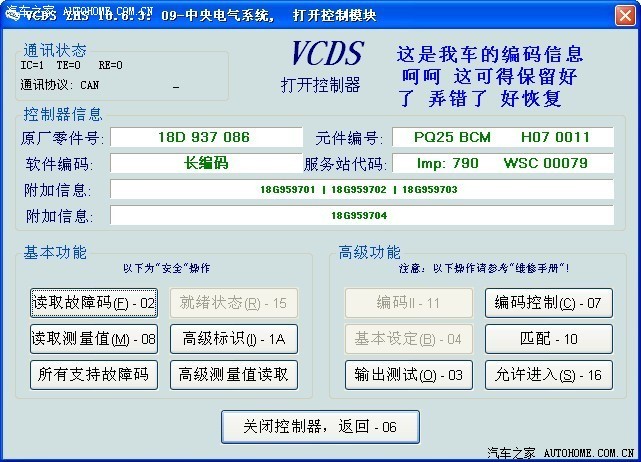Open 编码控制 - 07 coding

pos(549,303)
